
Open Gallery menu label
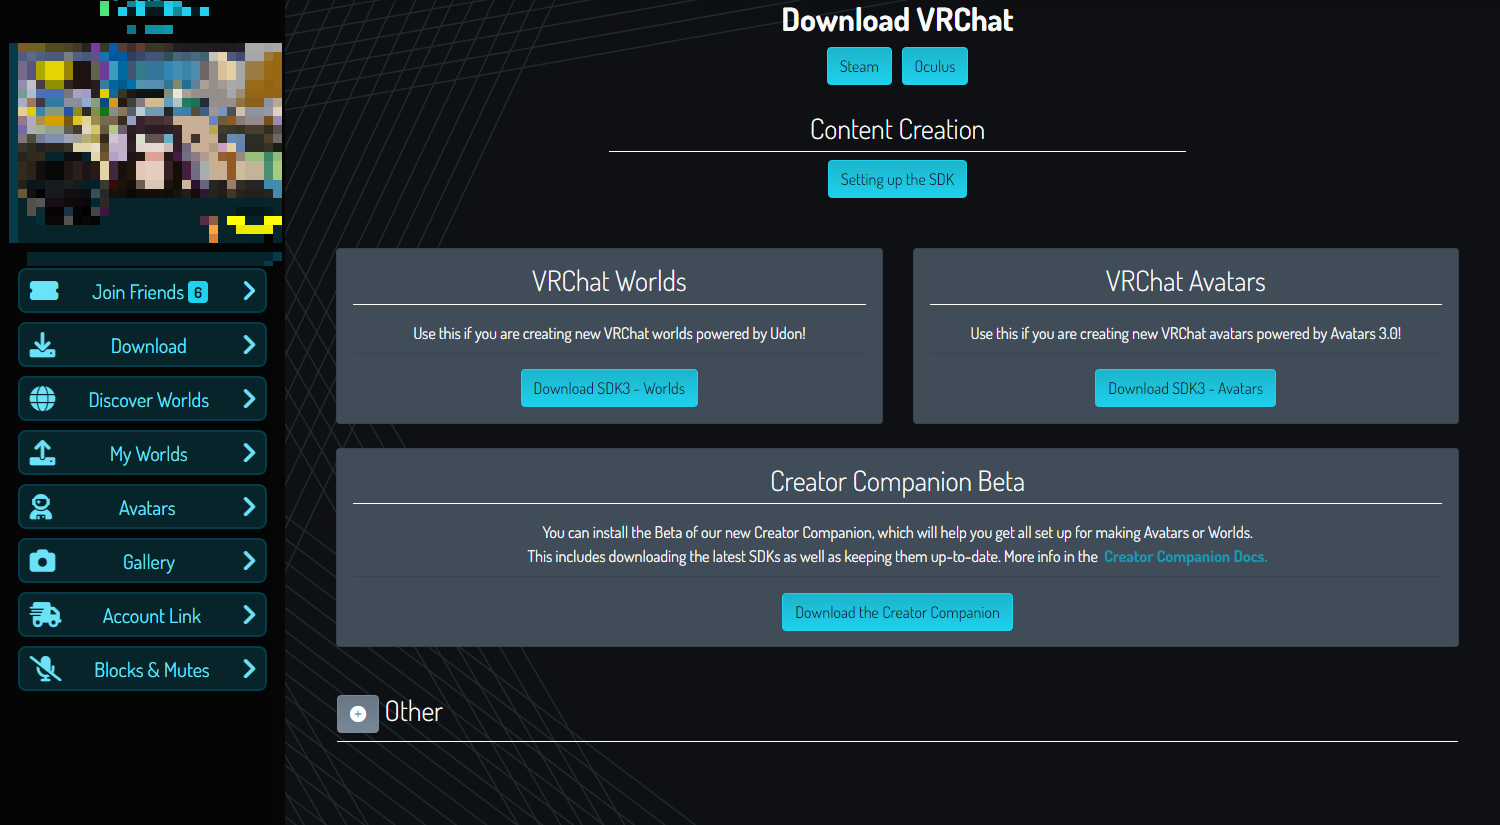pyautogui.click(x=149, y=562)
